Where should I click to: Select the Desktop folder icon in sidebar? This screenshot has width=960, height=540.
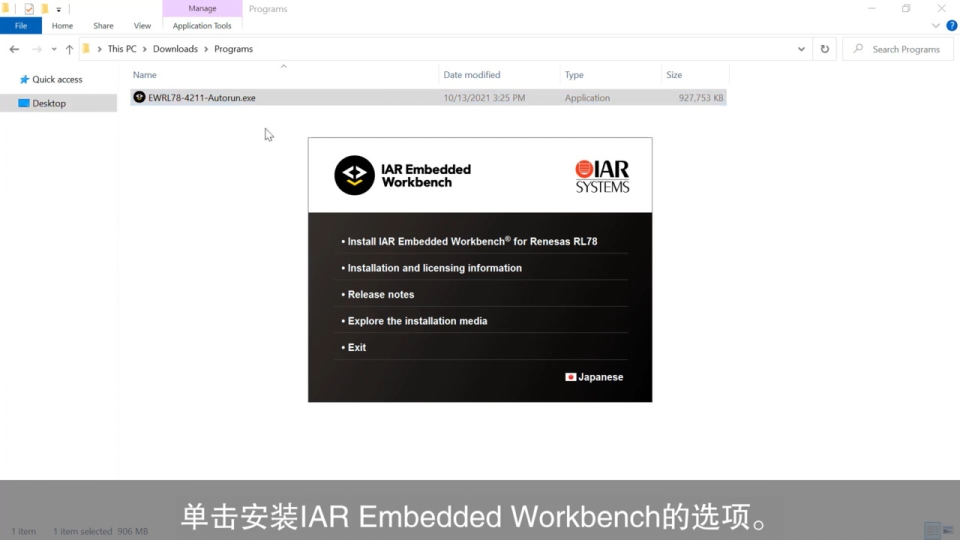pyautogui.click(x=24, y=103)
